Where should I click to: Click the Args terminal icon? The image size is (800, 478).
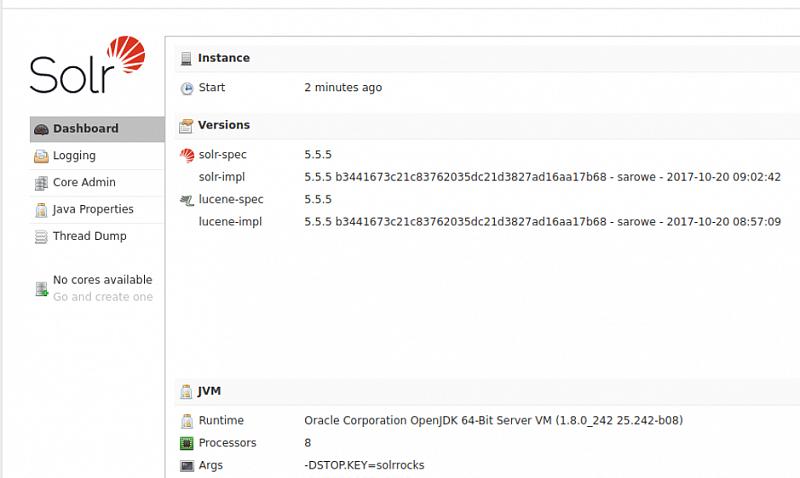click(x=187, y=466)
